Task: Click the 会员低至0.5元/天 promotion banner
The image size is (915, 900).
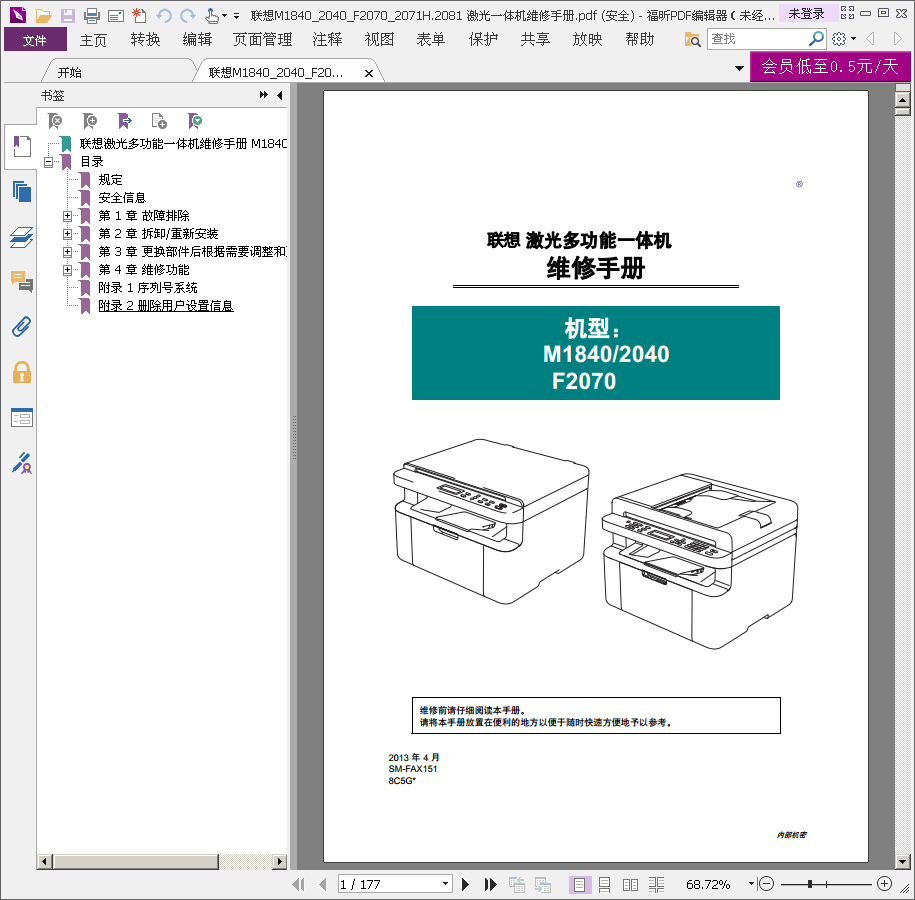Action: coord(830,67)
